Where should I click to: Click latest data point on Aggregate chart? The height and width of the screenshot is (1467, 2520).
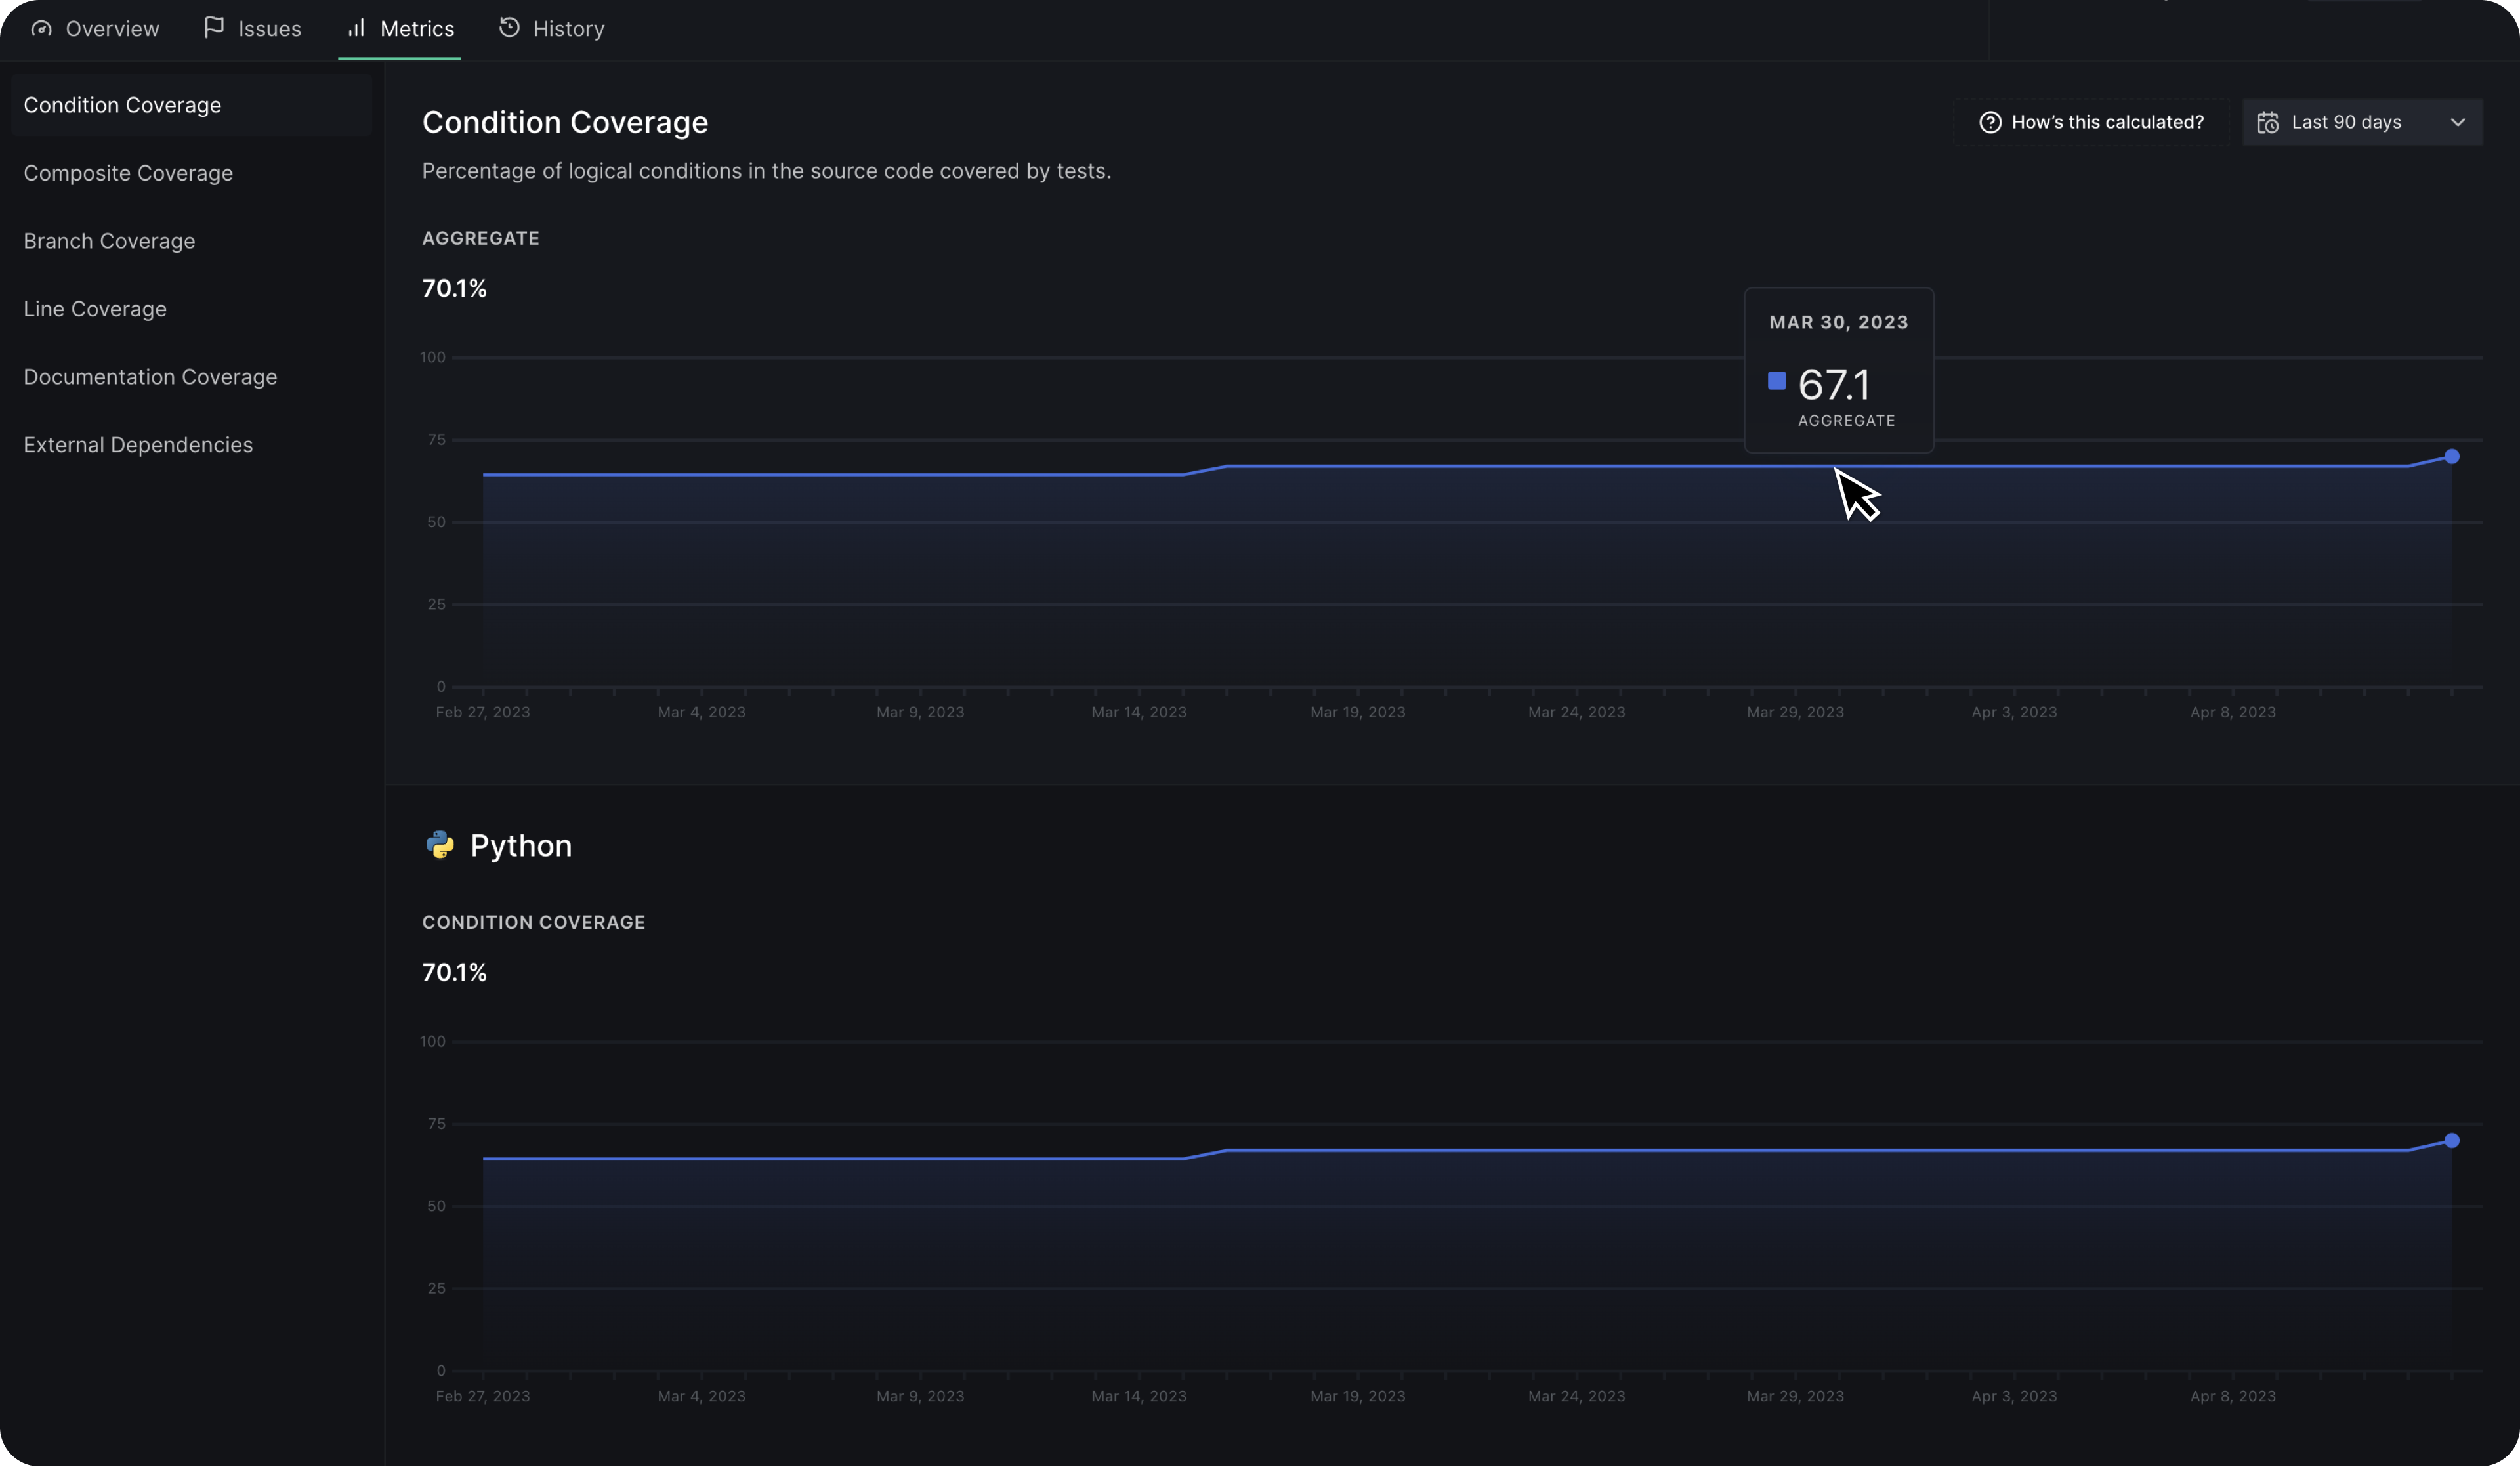tap(2451, 456)
